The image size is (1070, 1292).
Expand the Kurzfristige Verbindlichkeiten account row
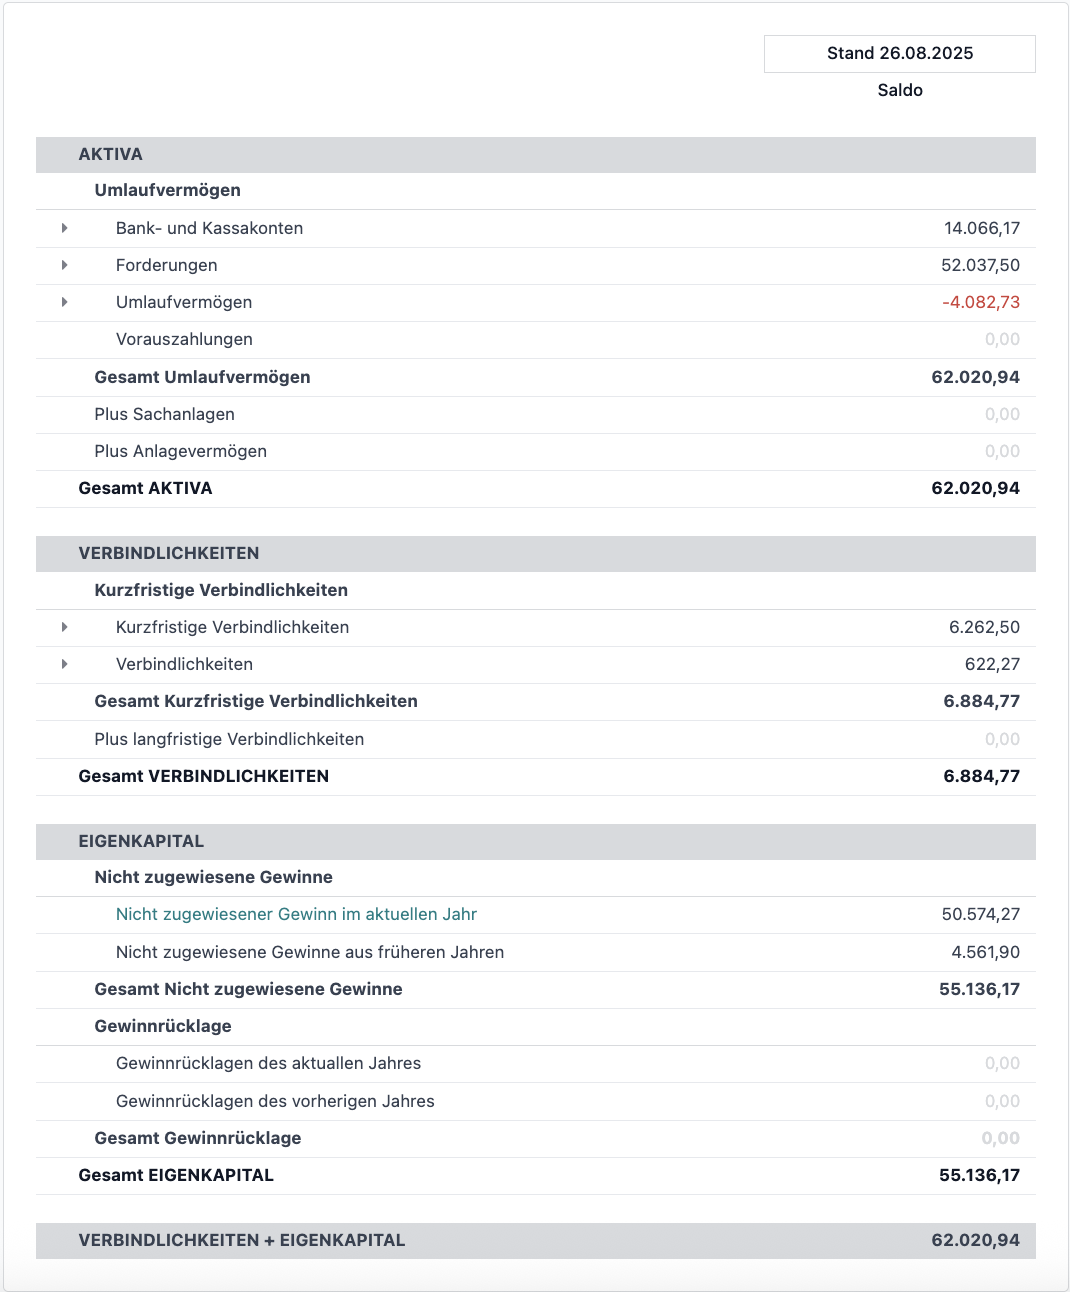pyautogui.click(x=65, y=627)
